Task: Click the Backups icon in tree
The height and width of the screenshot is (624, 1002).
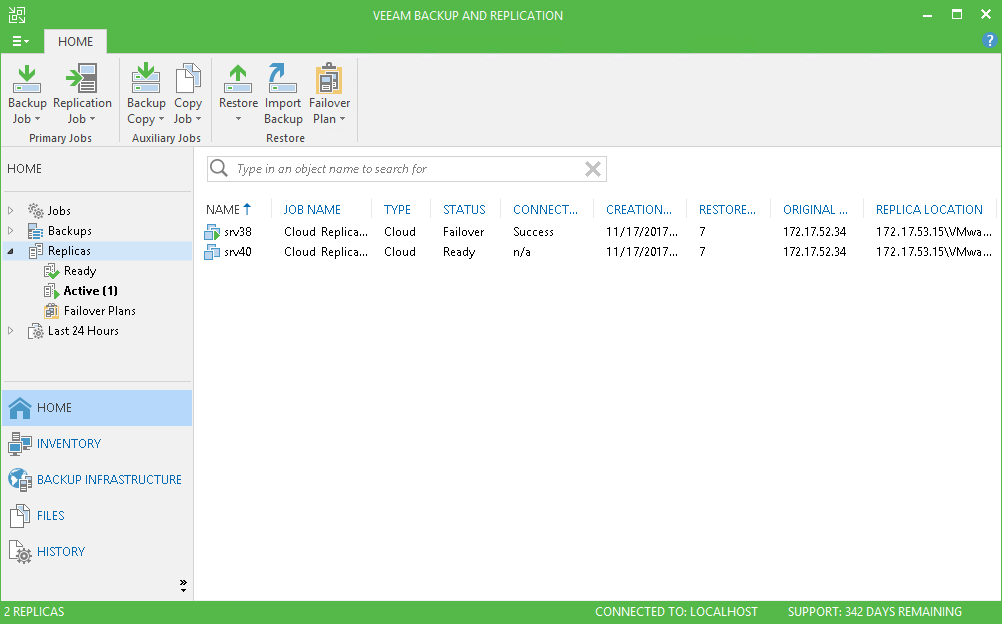Action: click(36, 231)
